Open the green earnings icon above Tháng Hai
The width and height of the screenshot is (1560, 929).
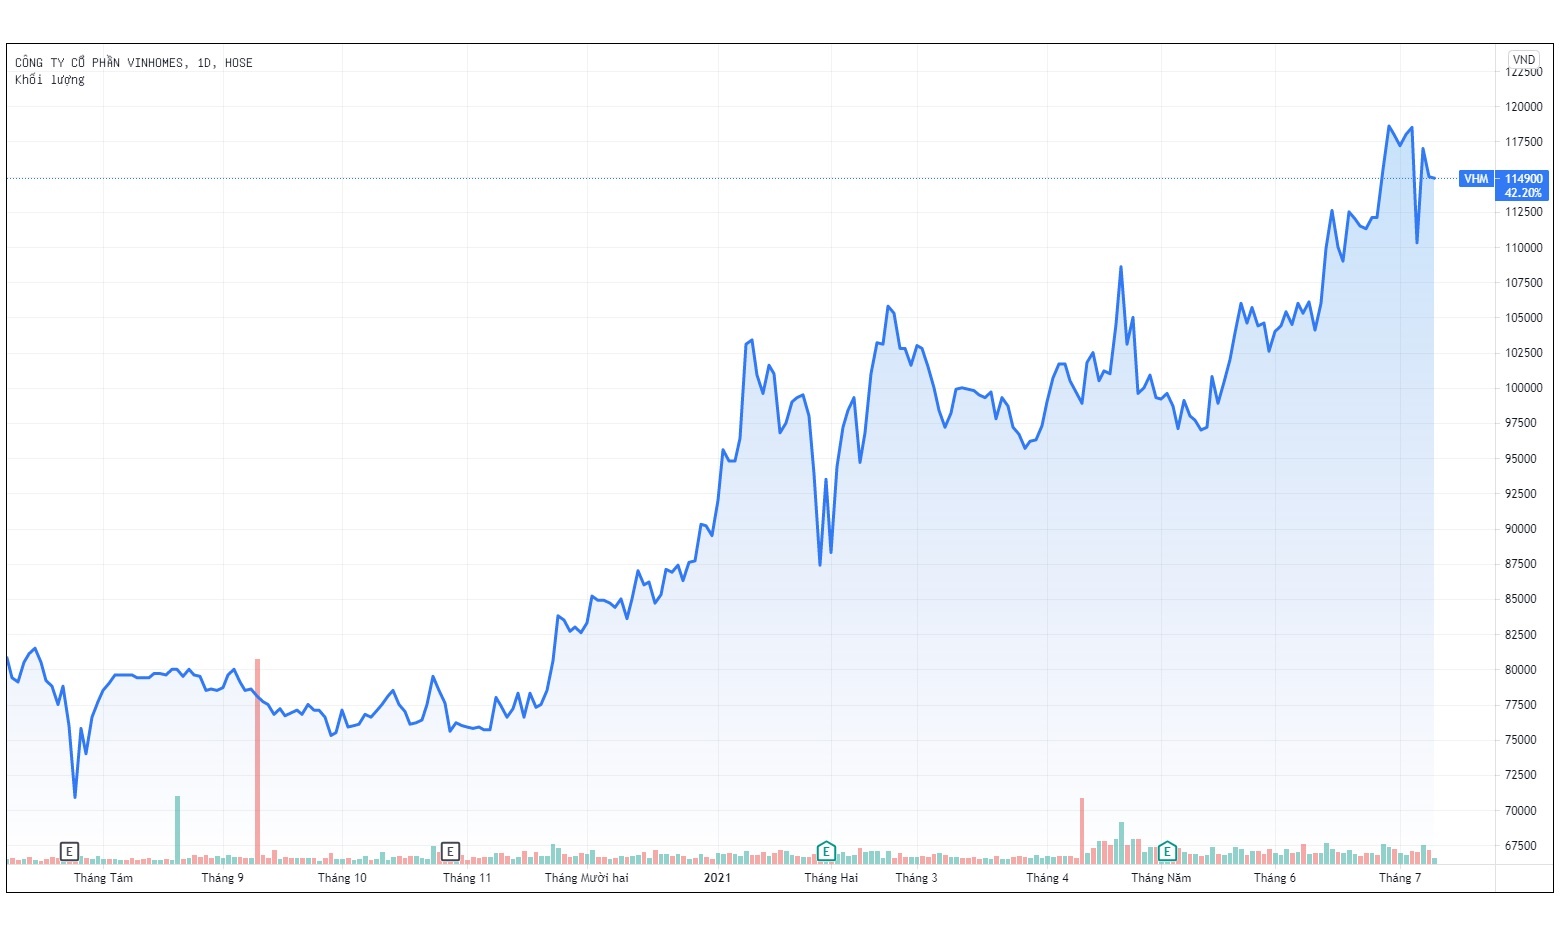[x=827, y=851]
